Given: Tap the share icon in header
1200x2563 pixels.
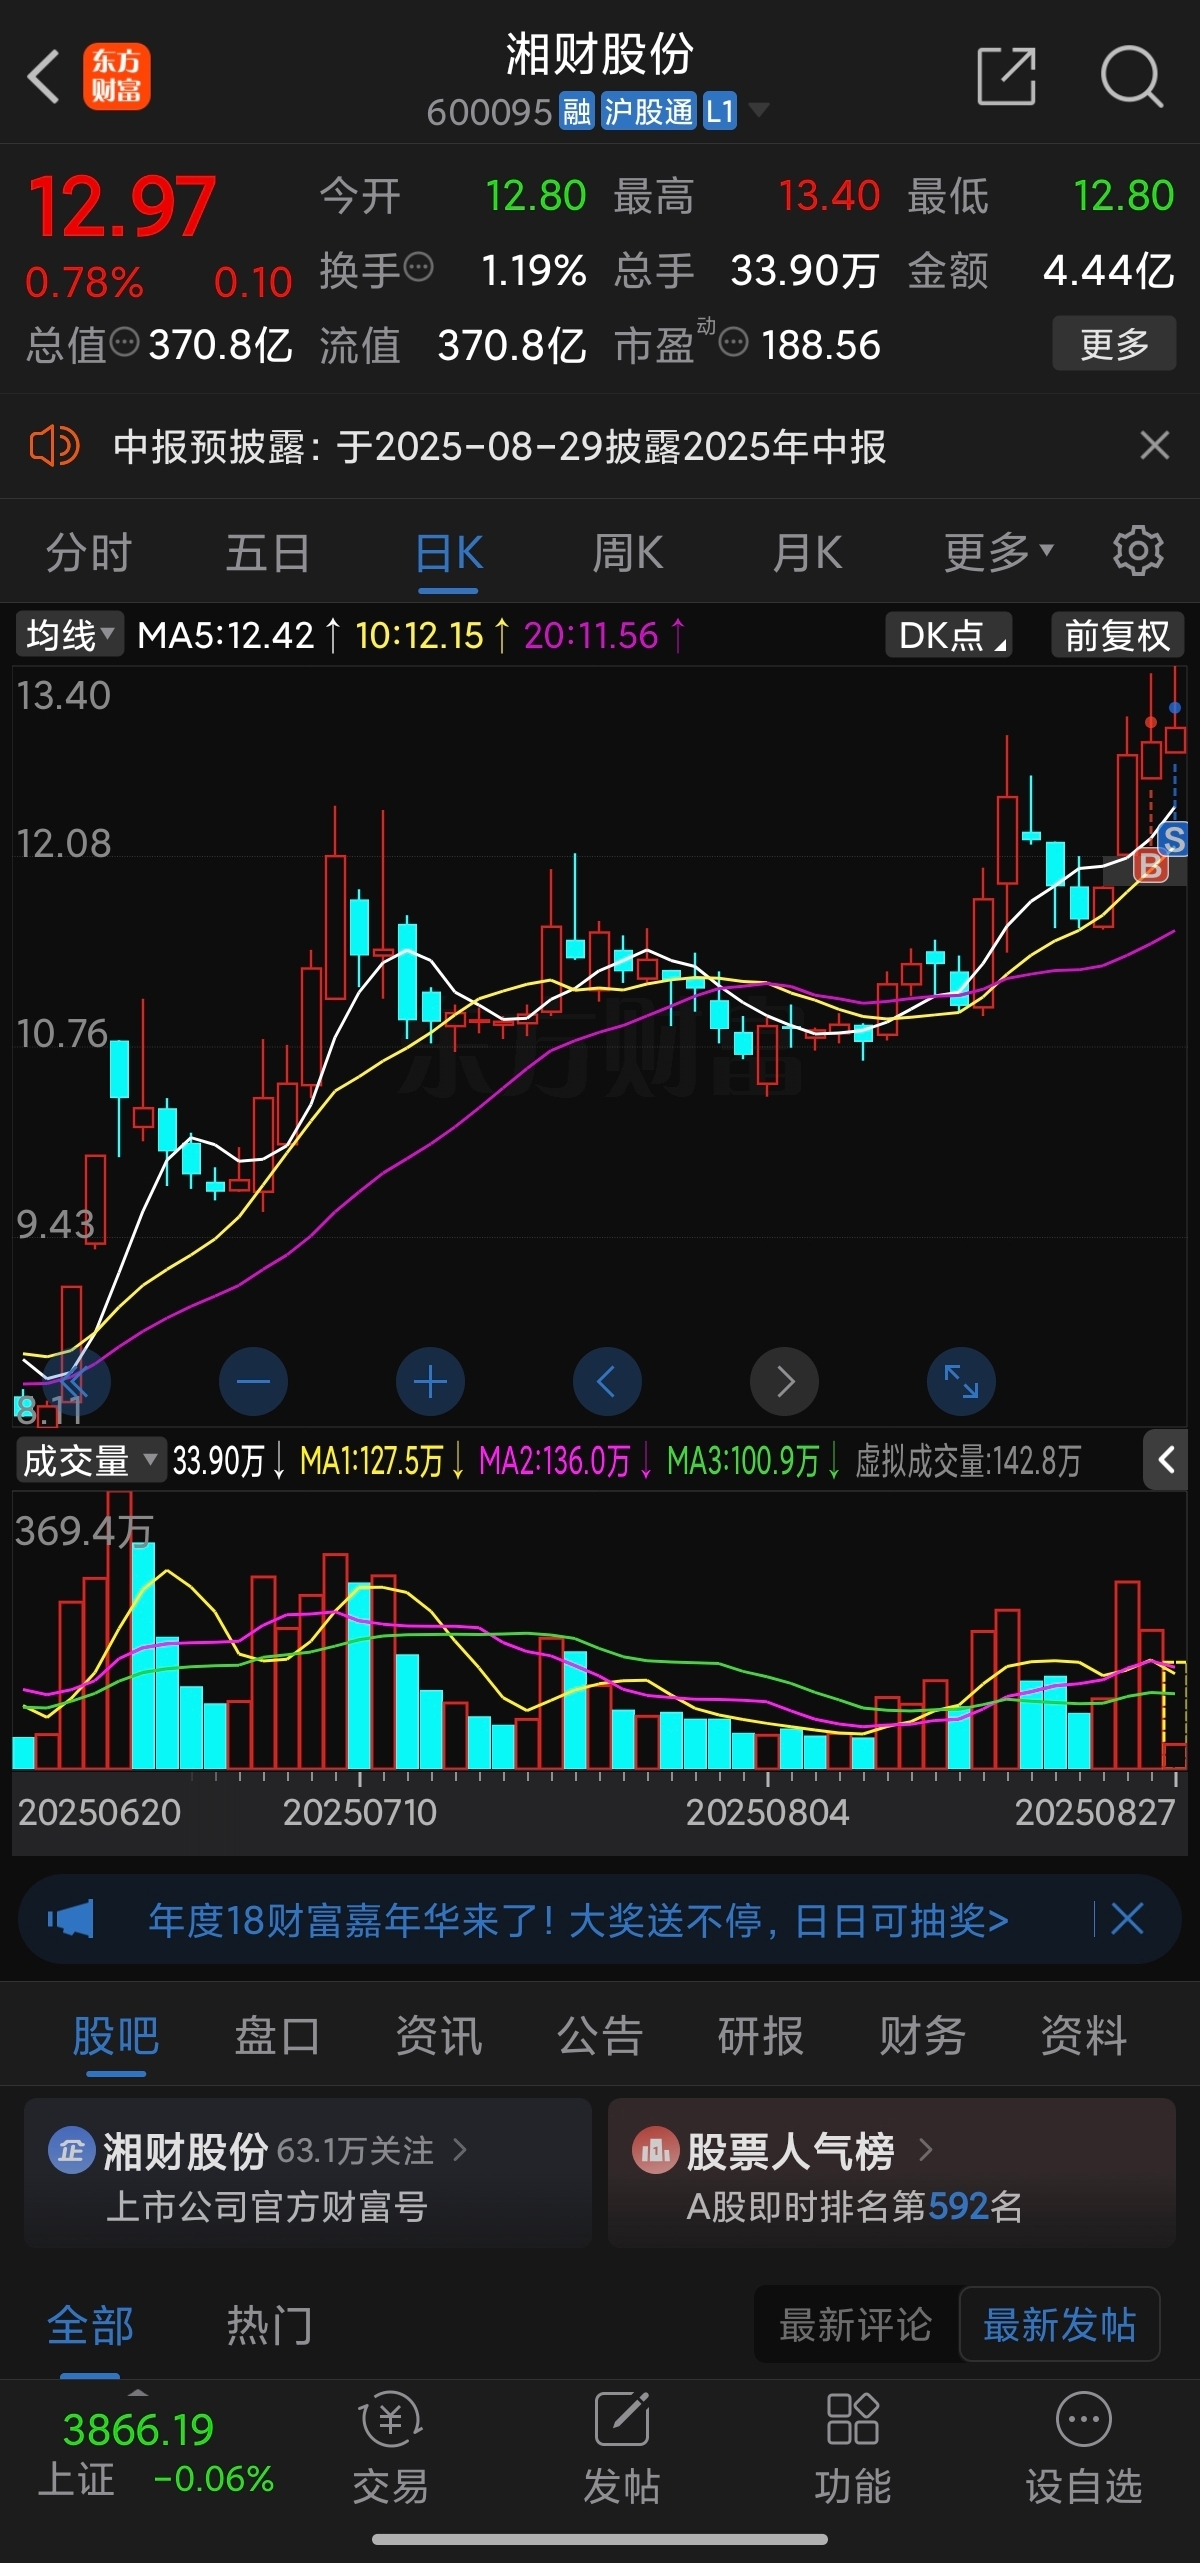Looking at the screenshot, I should point(1006,76).
